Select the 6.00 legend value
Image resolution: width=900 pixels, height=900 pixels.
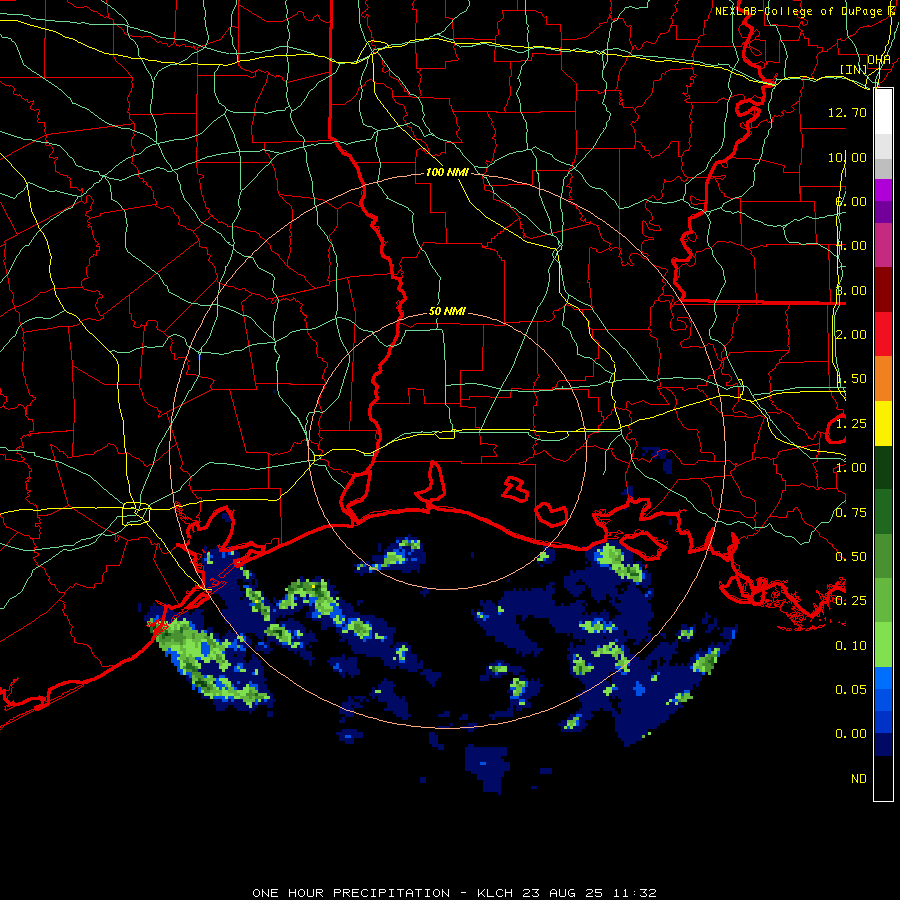(x=851, y=201)
